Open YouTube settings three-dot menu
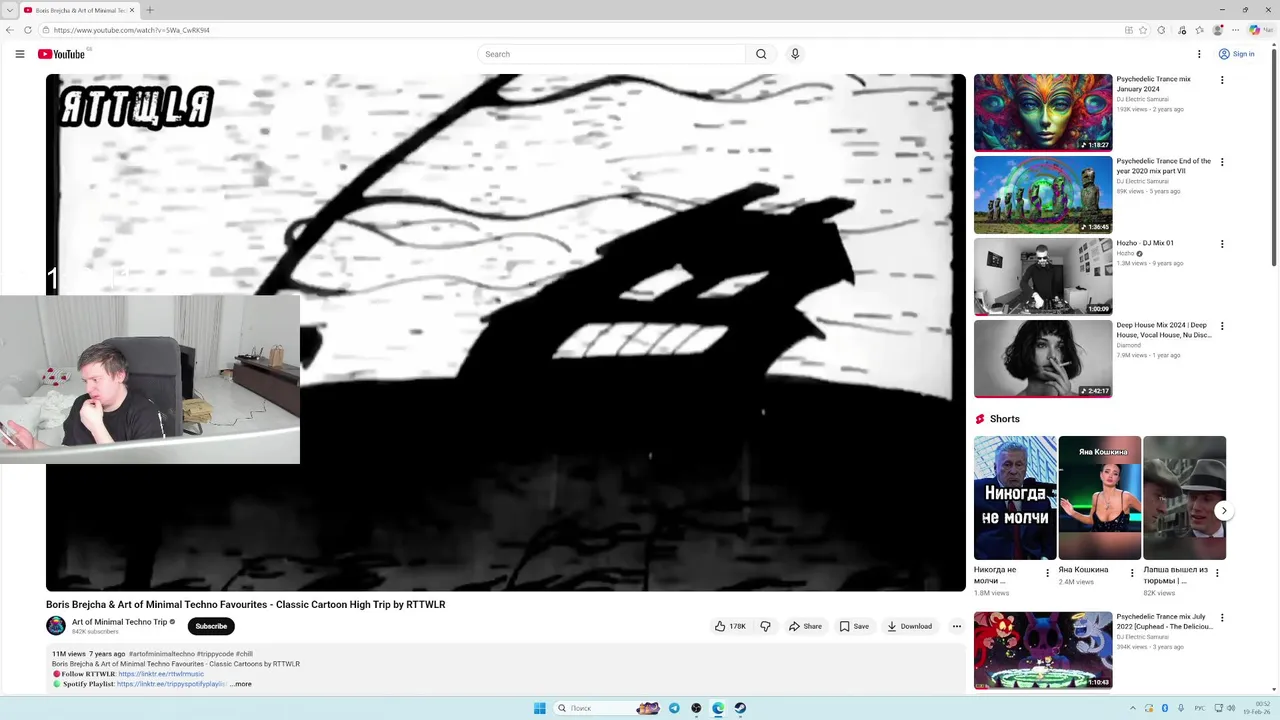 1199,54
